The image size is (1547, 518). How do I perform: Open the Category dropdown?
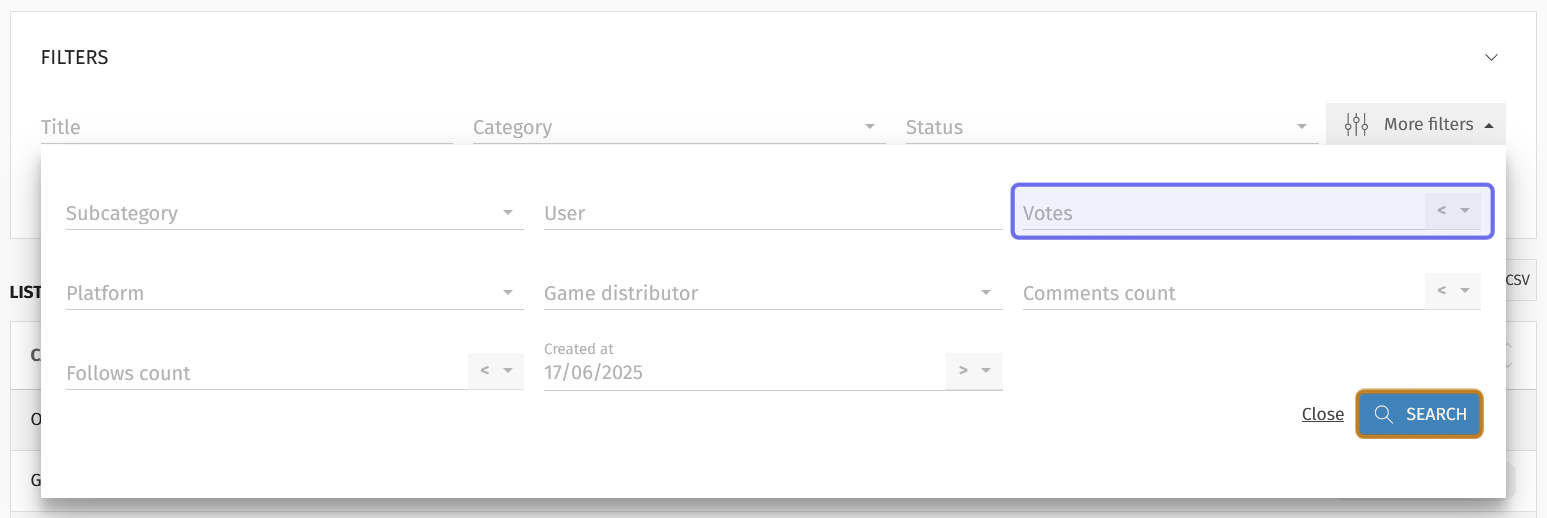point(679,127)
